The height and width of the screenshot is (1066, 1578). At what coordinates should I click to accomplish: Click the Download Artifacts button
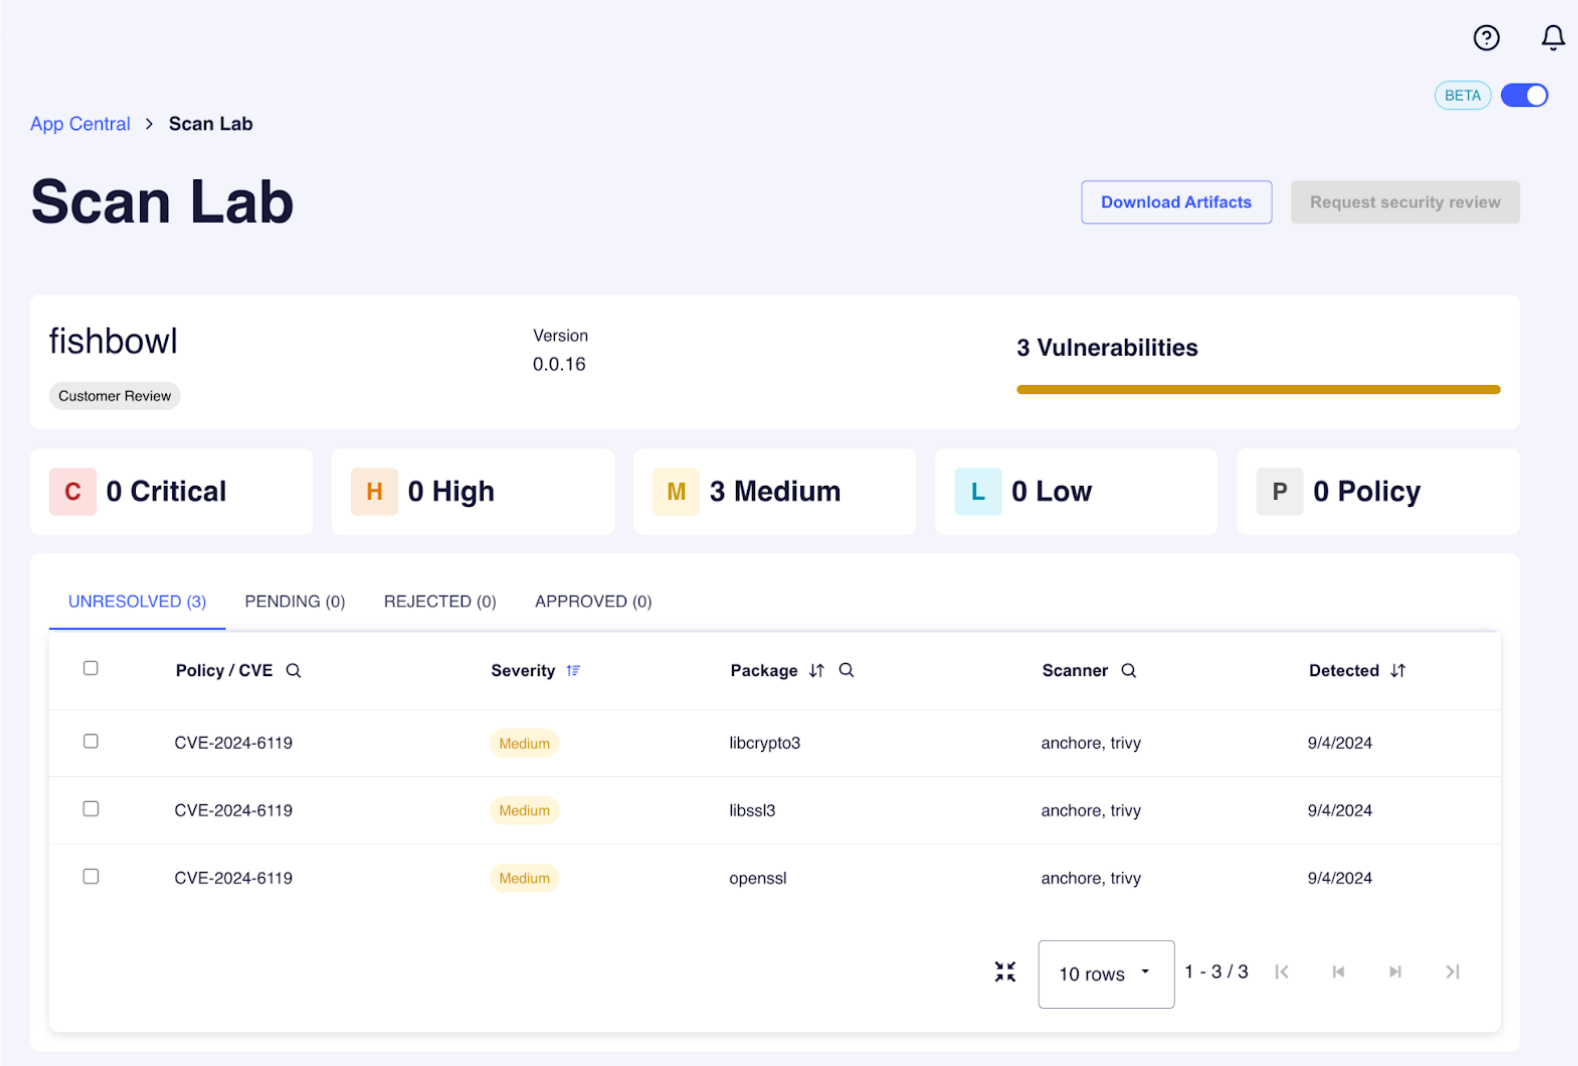[1176, 202]
